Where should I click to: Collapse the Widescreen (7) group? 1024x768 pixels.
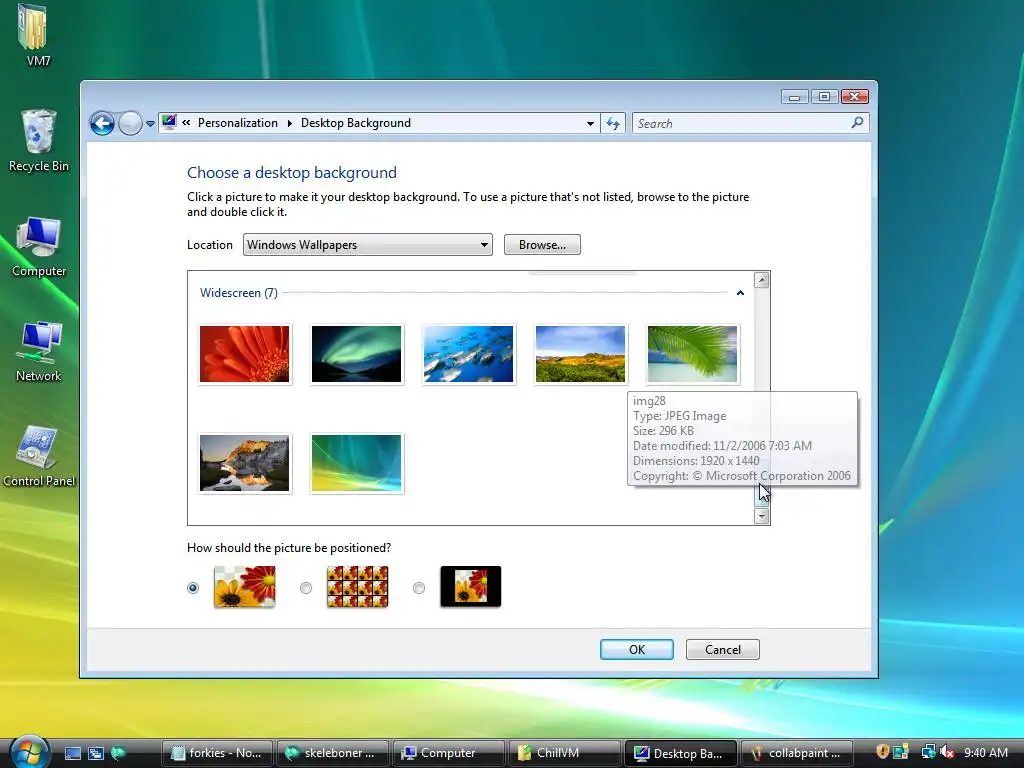740,293
